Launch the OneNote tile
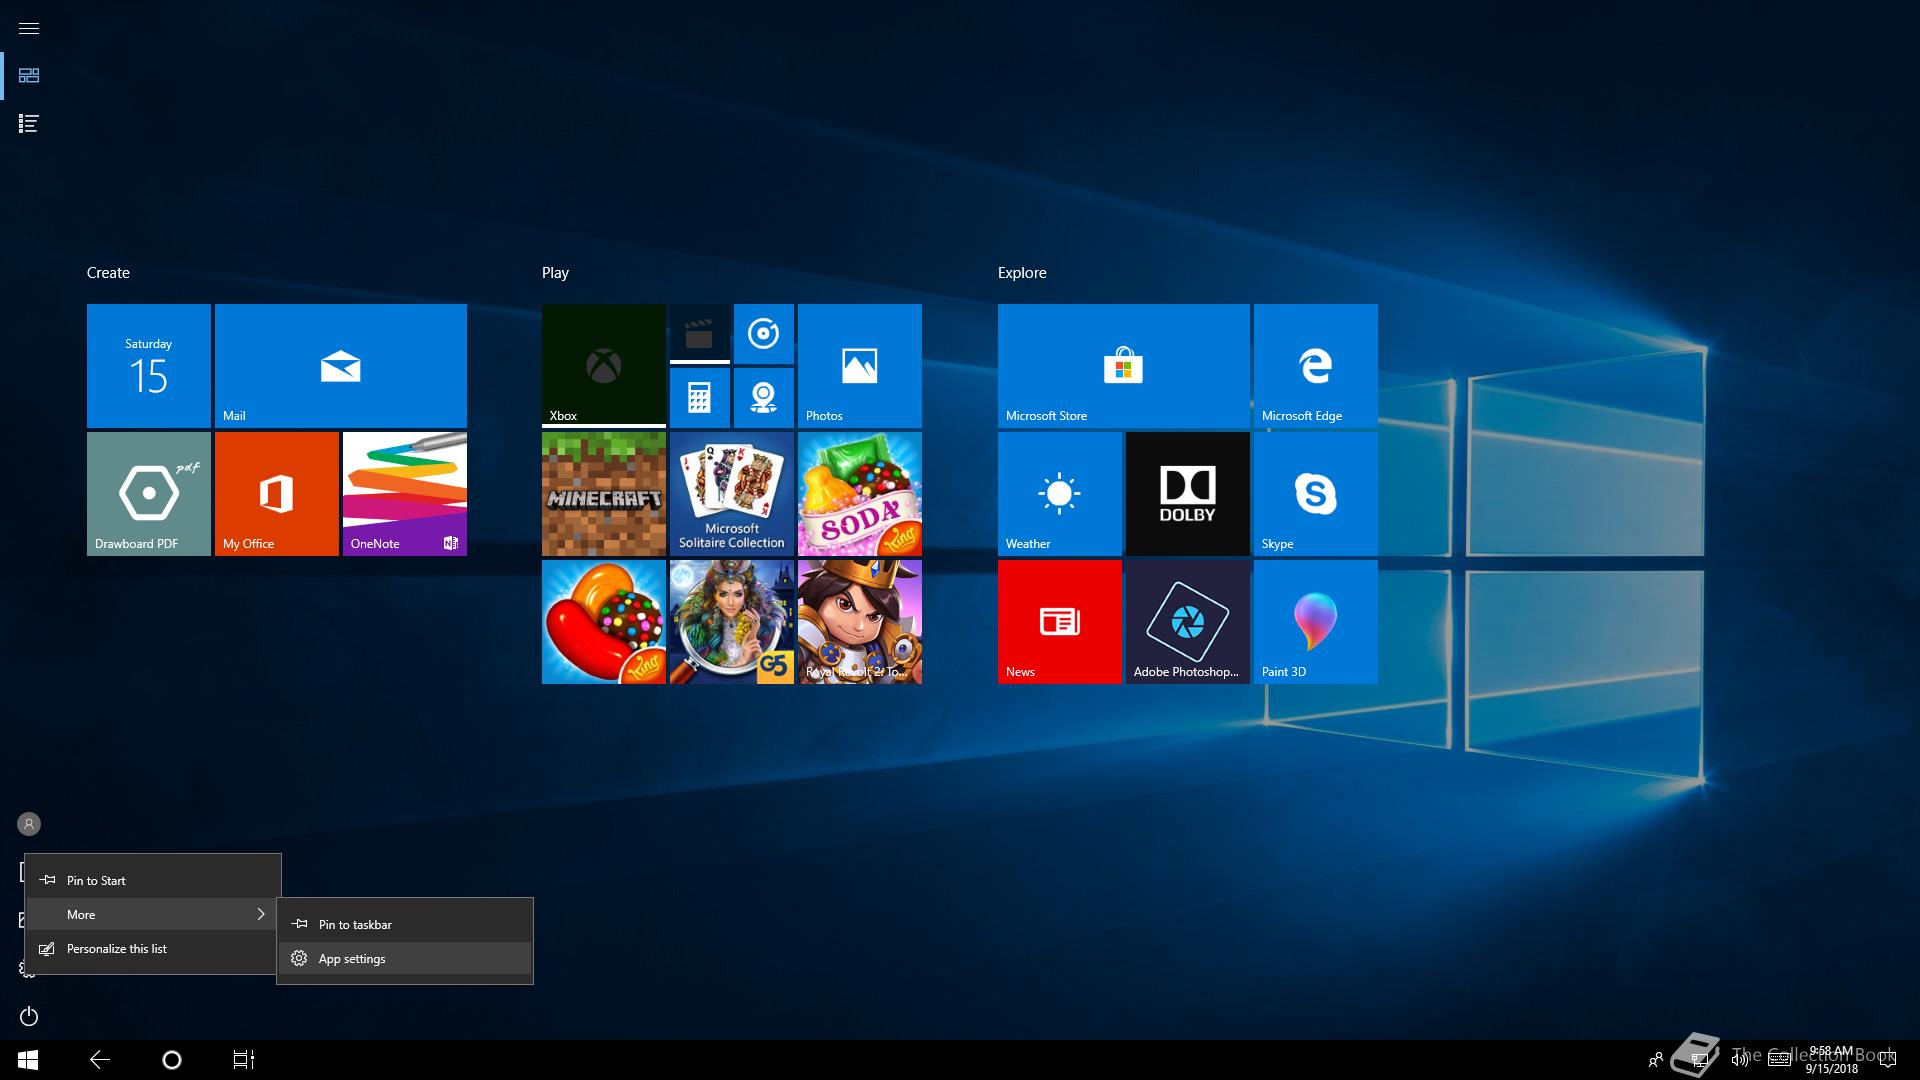This screenshot has width=1920, height=1080. coord(405,494)
